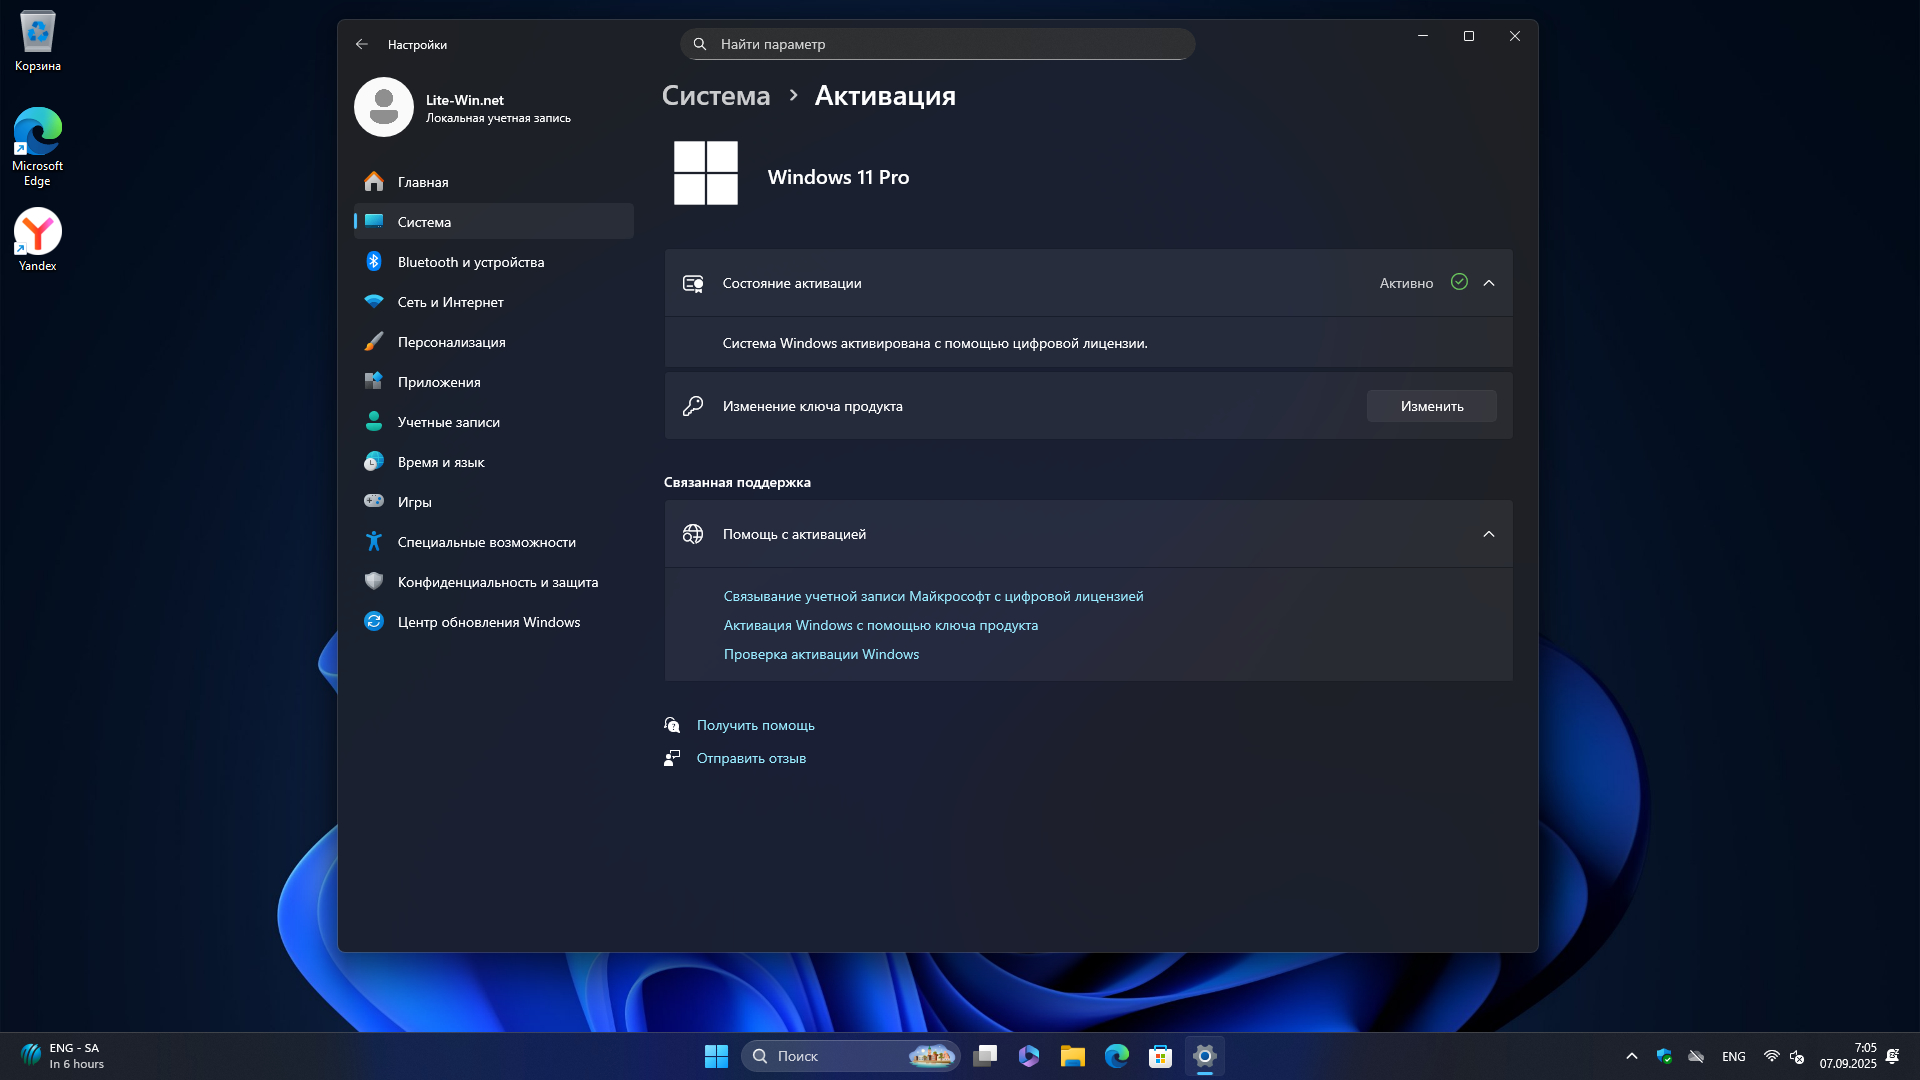This screenshot has height=1080, width=1920.
Task: Click the Get help link
Action: coord(756,725)
